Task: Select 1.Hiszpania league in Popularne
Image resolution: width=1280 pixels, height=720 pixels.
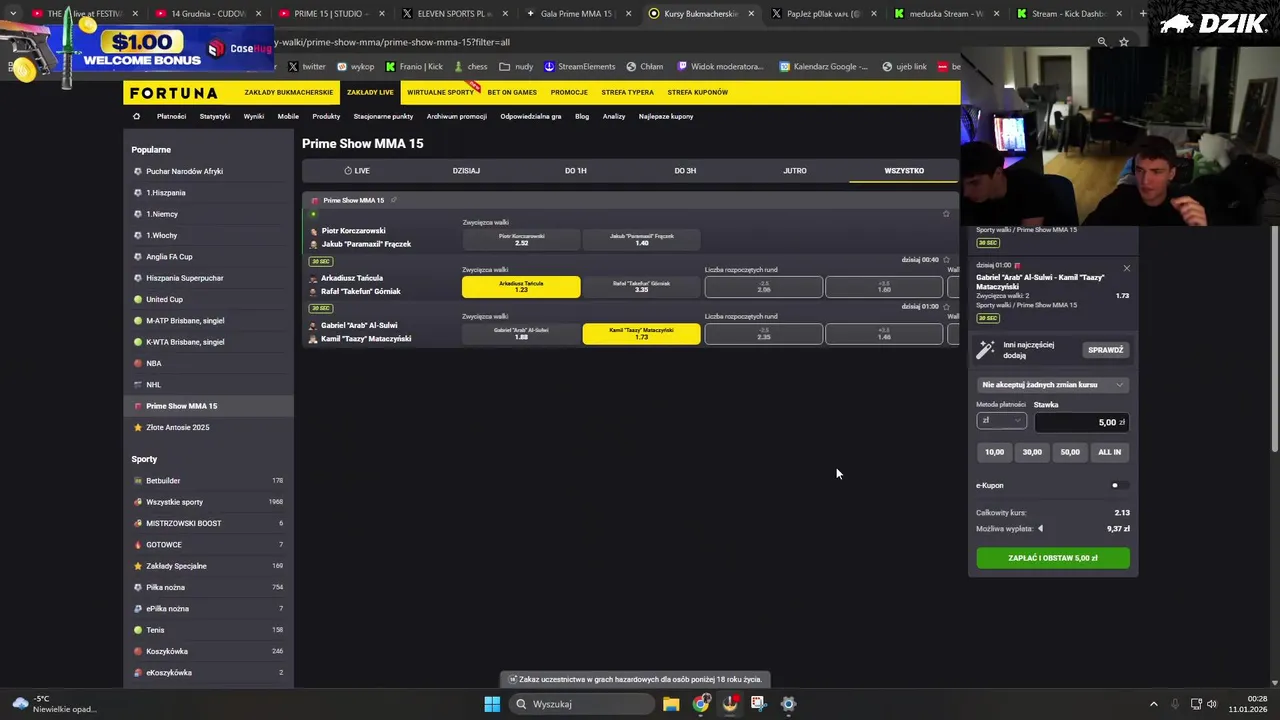Action: (208, 192)
